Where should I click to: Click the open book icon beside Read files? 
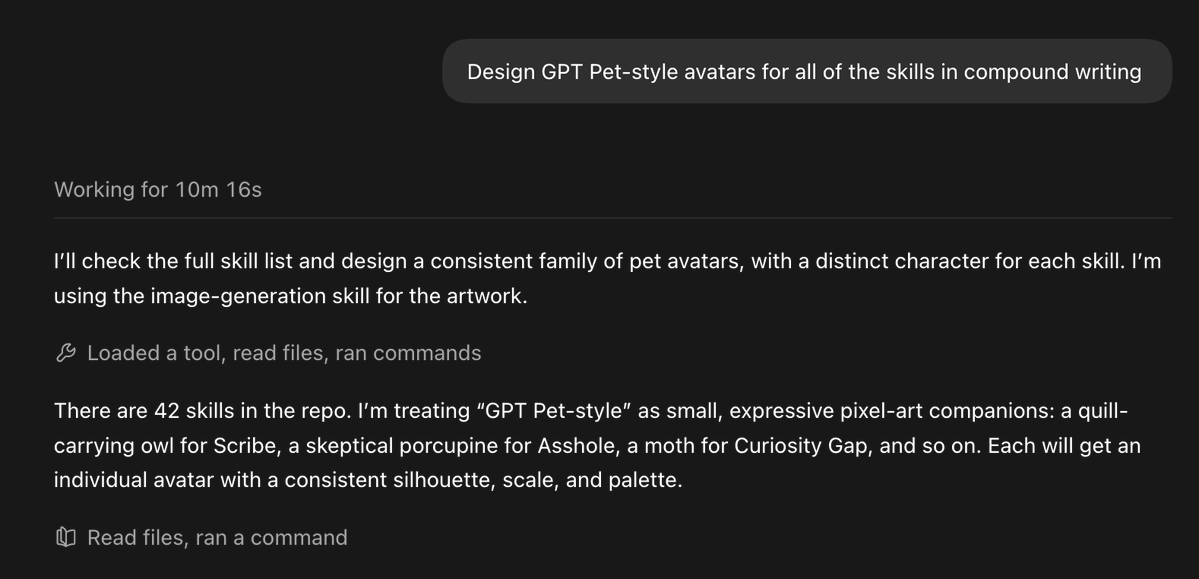click(66, 537)
